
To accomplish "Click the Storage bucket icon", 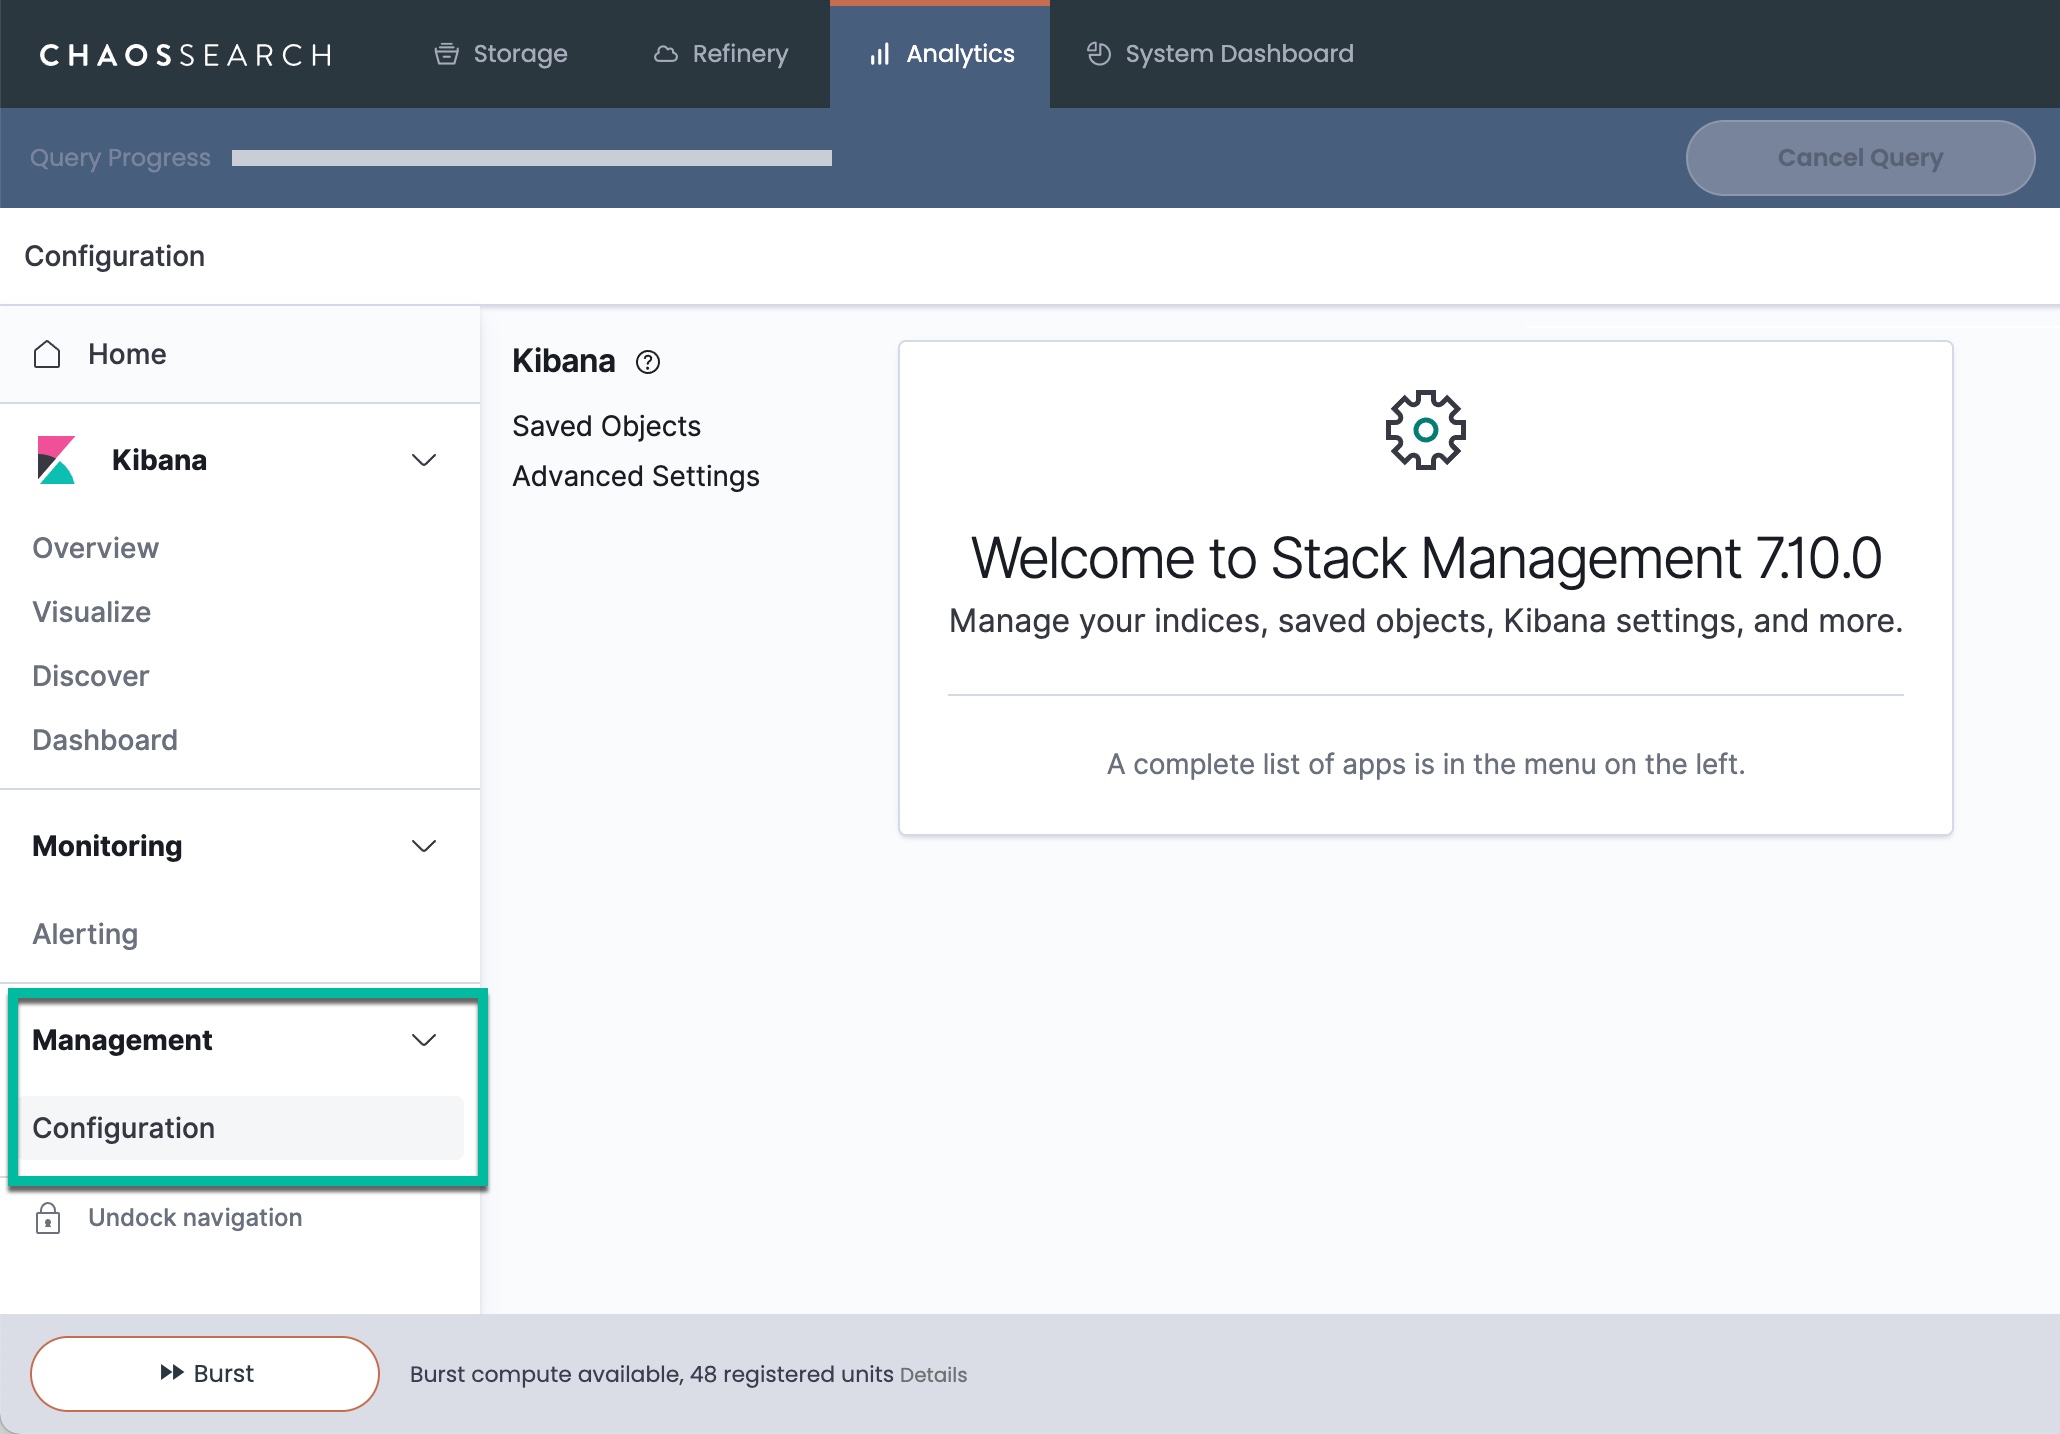I will [446, 54].
